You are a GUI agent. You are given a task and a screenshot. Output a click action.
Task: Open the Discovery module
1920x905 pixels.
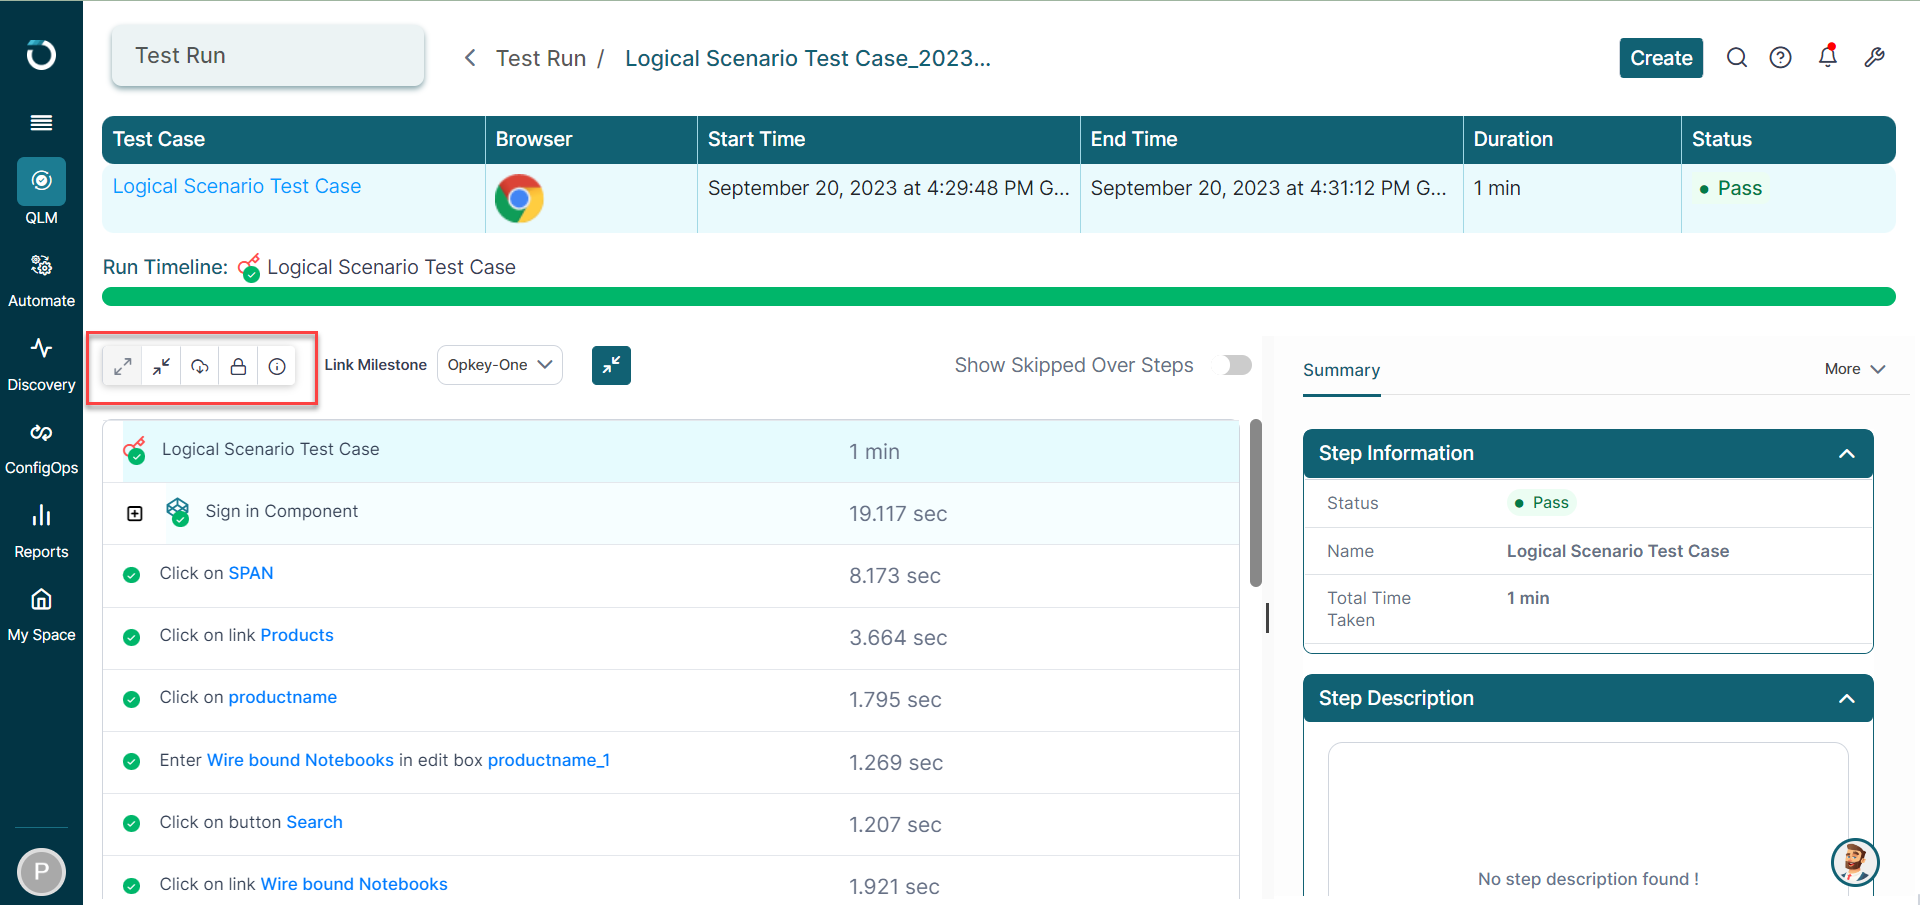click(x=41, y=364)
